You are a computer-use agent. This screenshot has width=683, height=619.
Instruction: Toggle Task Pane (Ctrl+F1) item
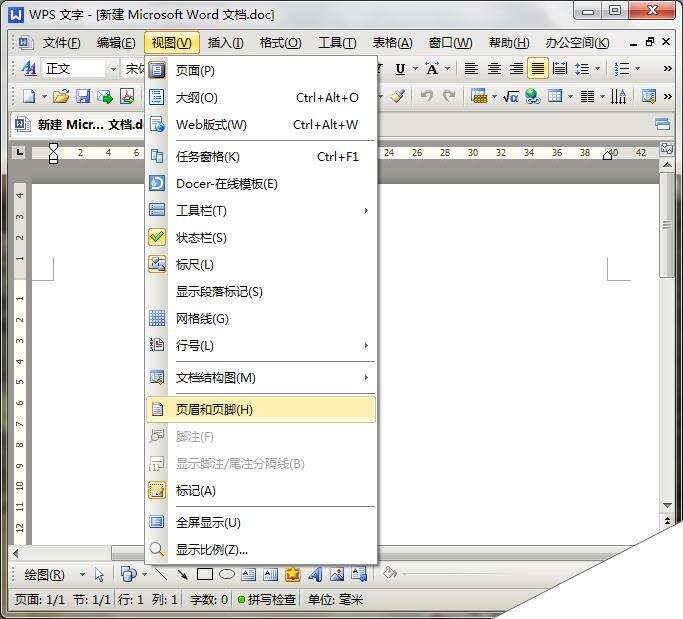(x=261, y=156)
